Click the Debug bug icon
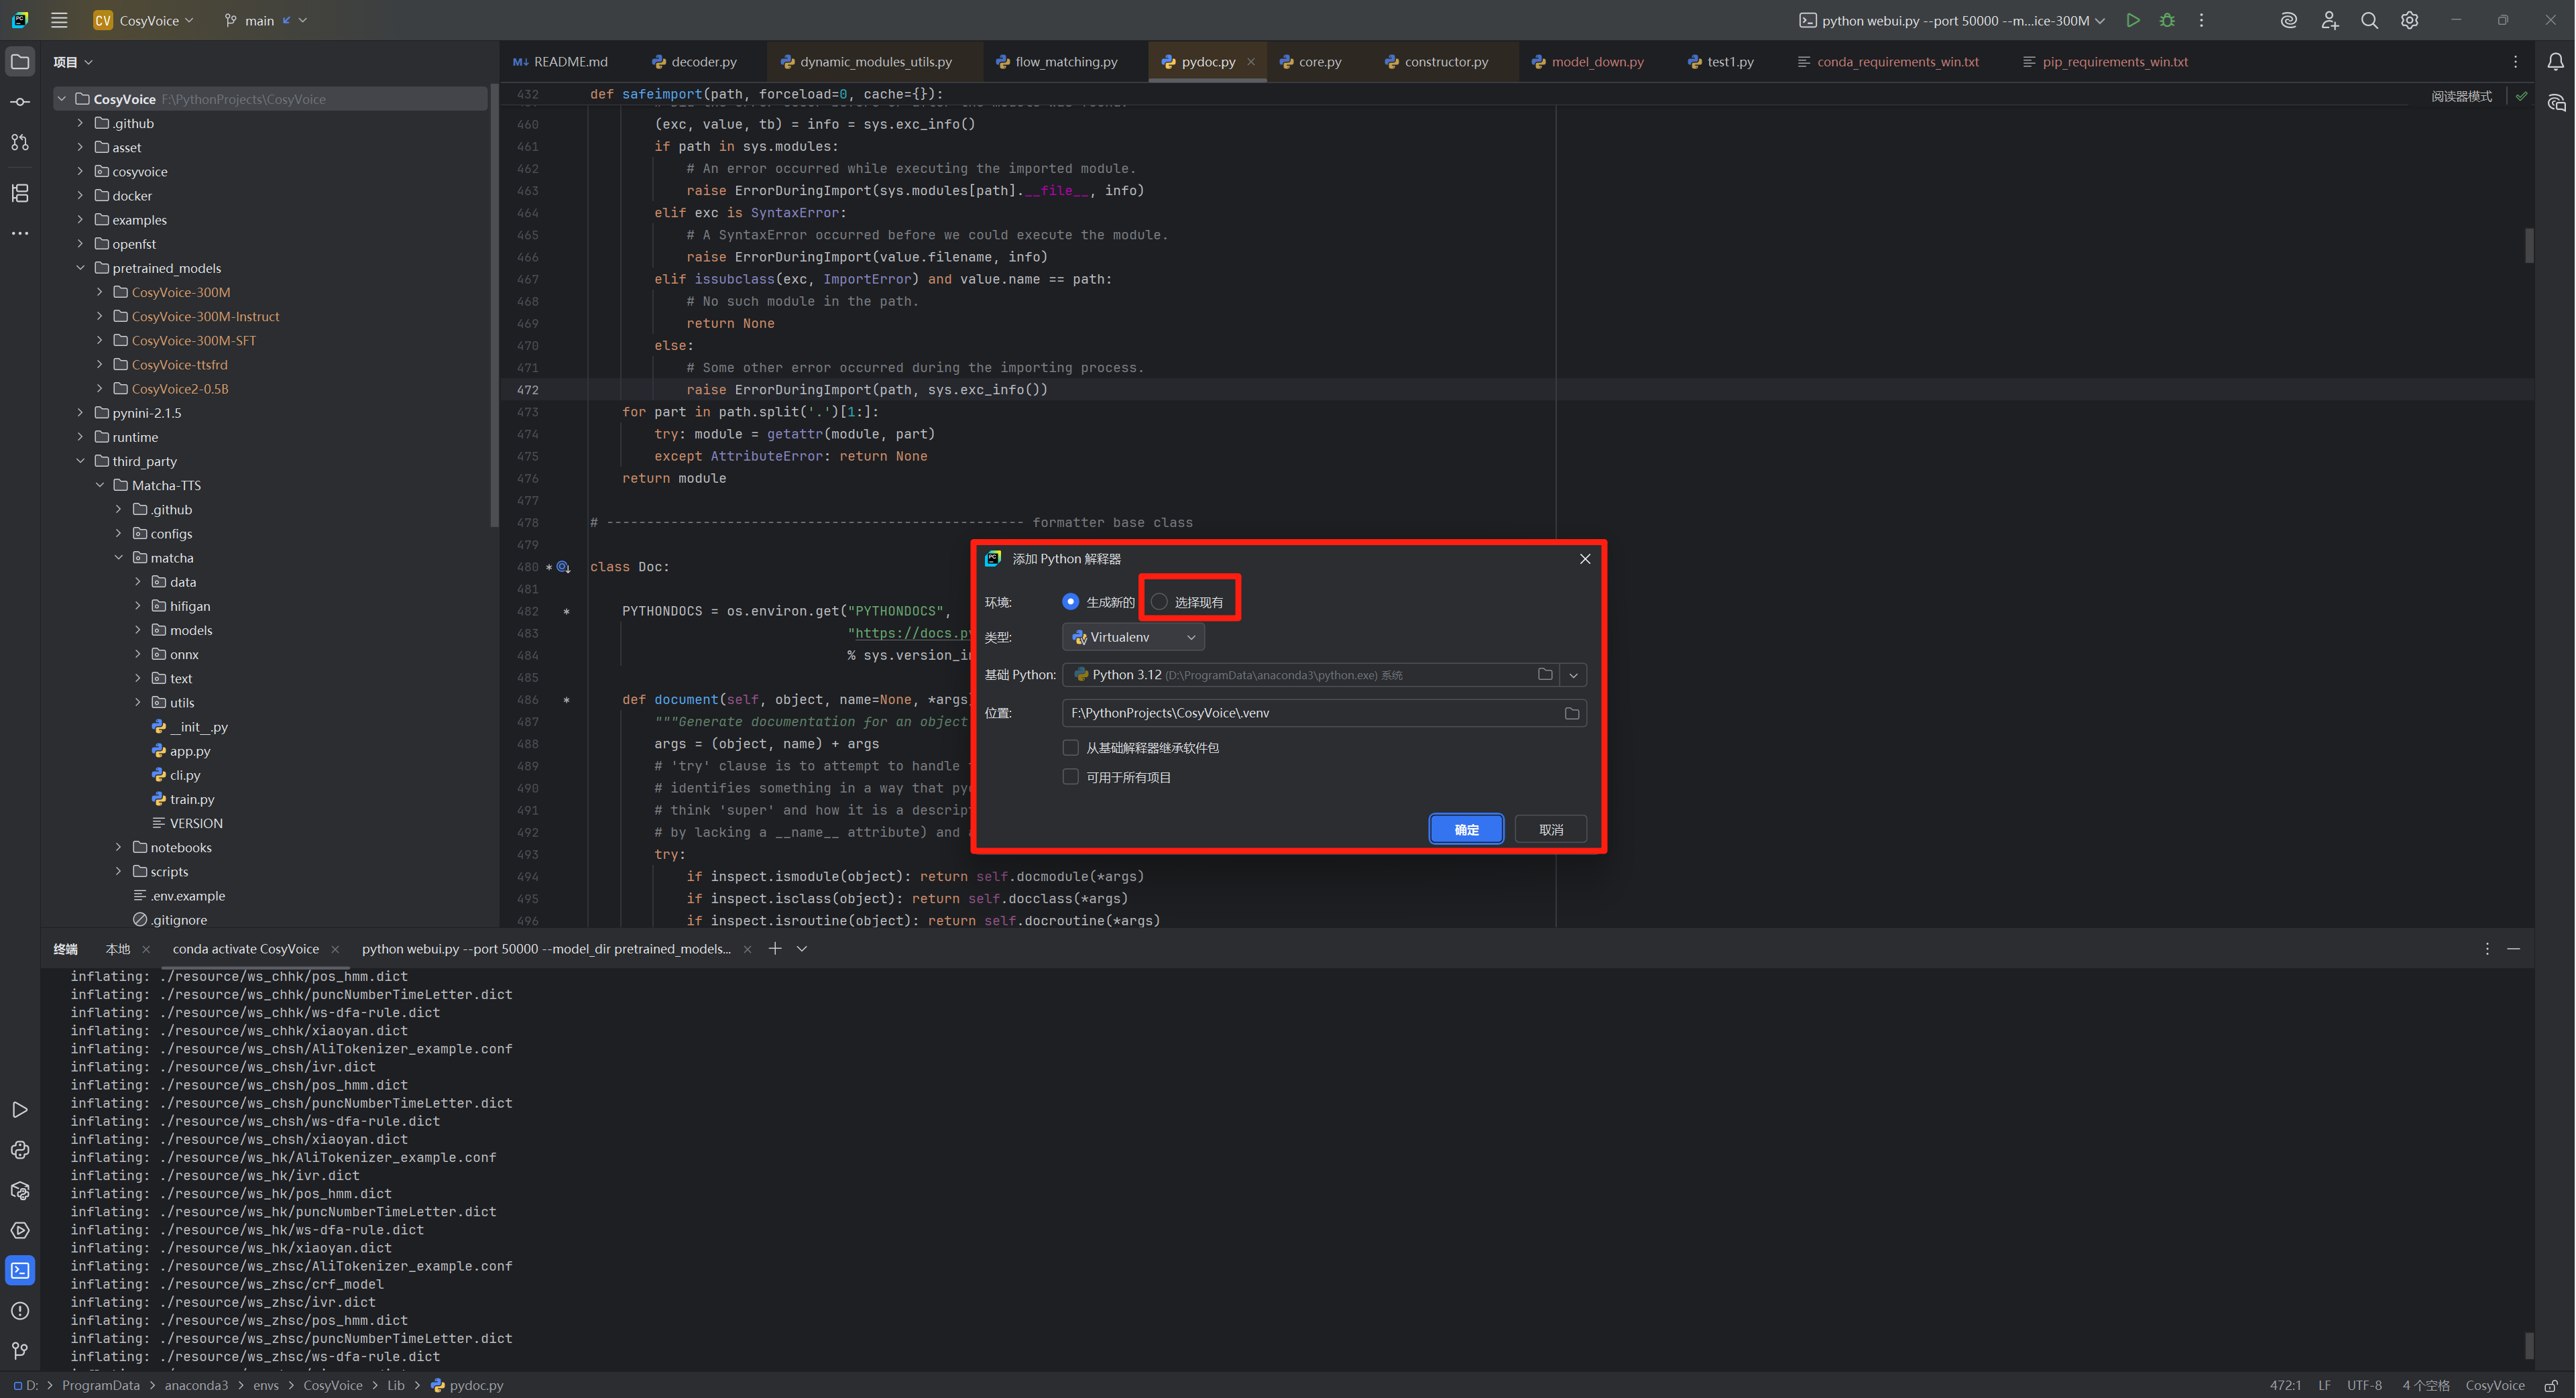This screenshot has height=1398, width=2576. (x=2167, y=20)
